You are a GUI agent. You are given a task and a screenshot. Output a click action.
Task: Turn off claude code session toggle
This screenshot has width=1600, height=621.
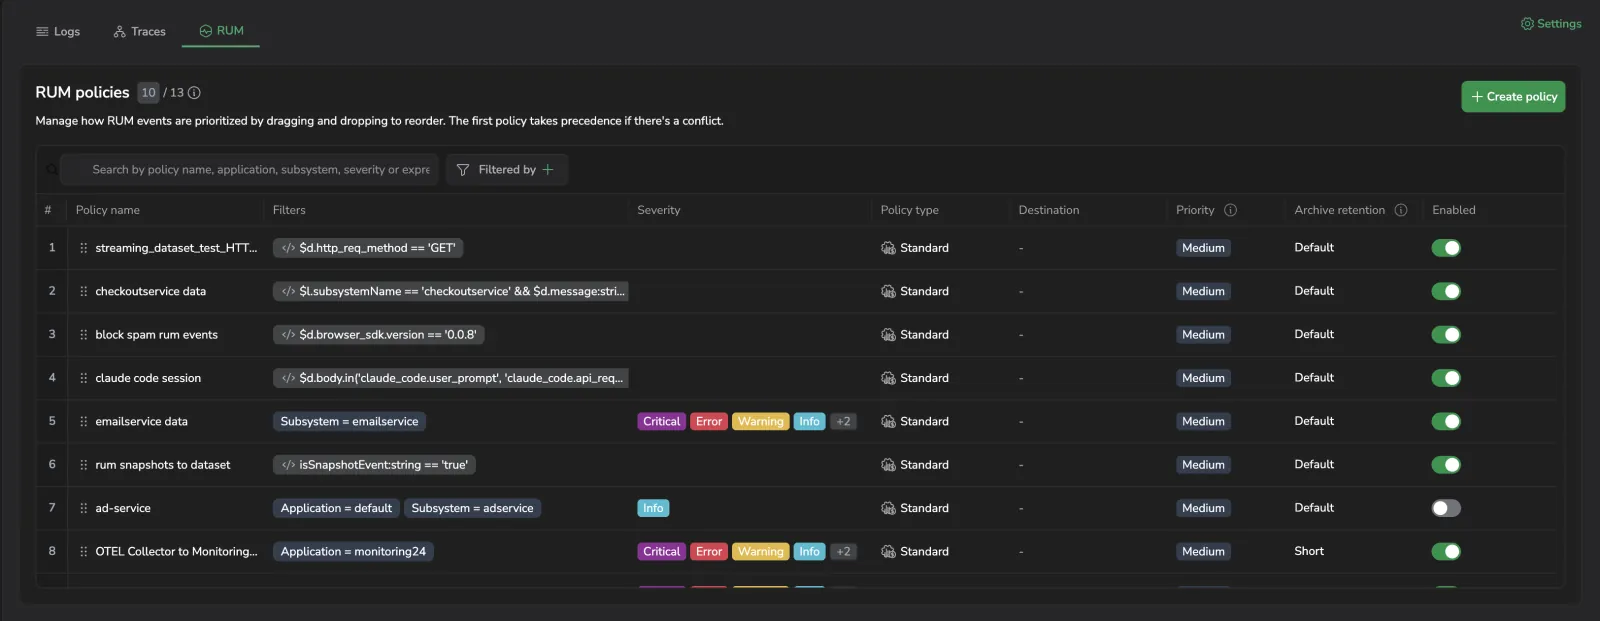tap(1446, 378)
